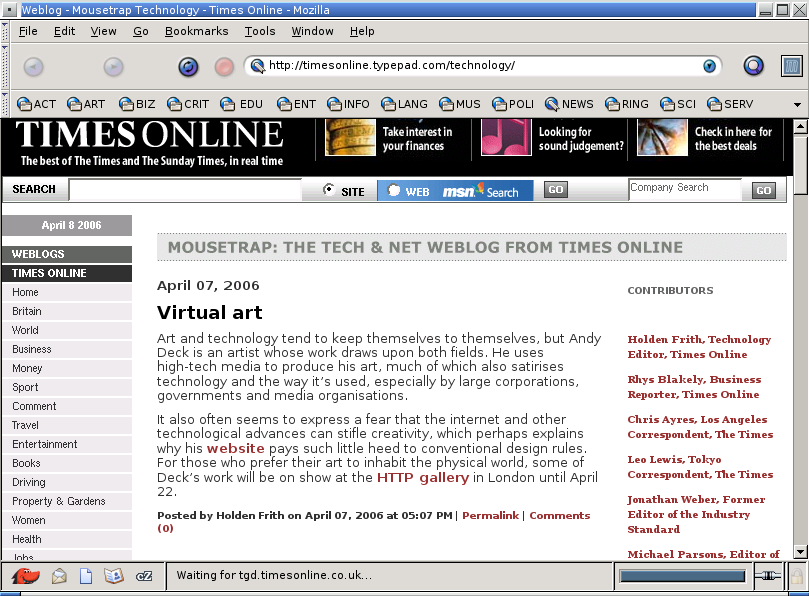Click the security lock icon in status bar

[797, 575]
